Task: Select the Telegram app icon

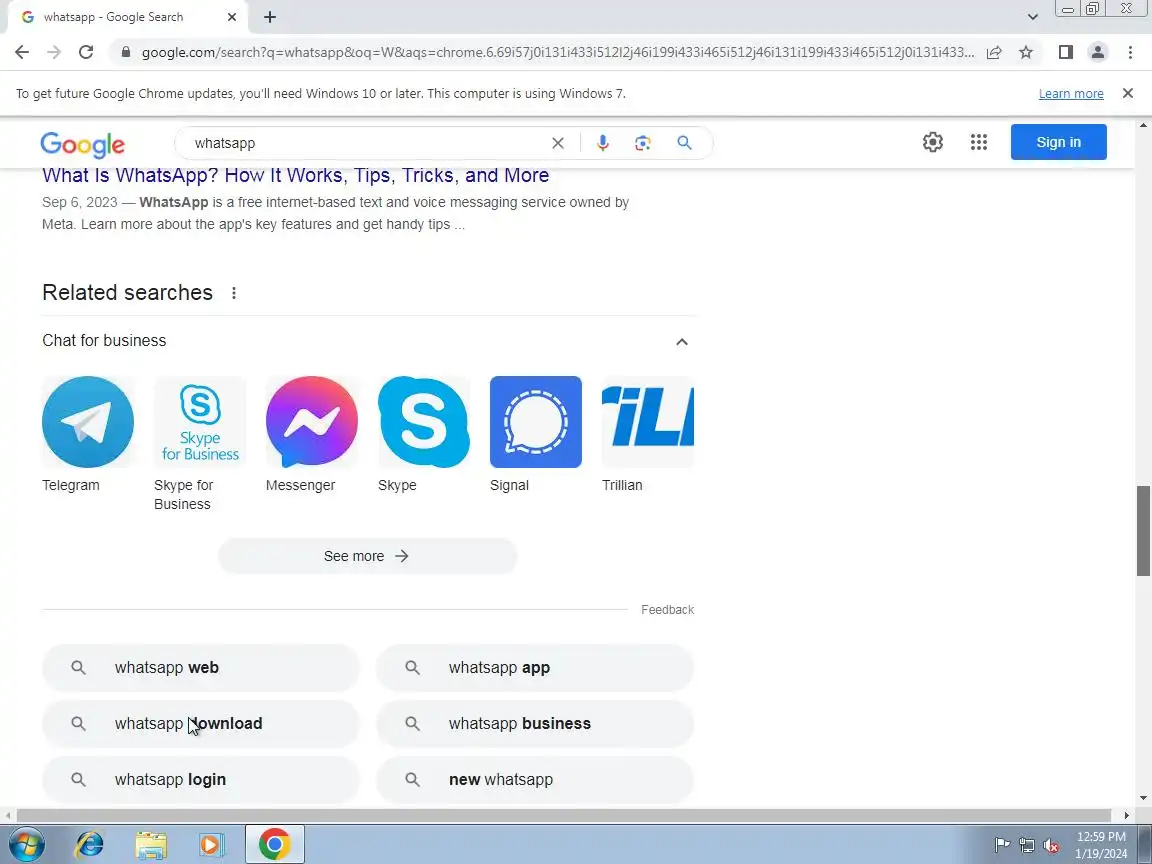Action: (x=88, y=422)
